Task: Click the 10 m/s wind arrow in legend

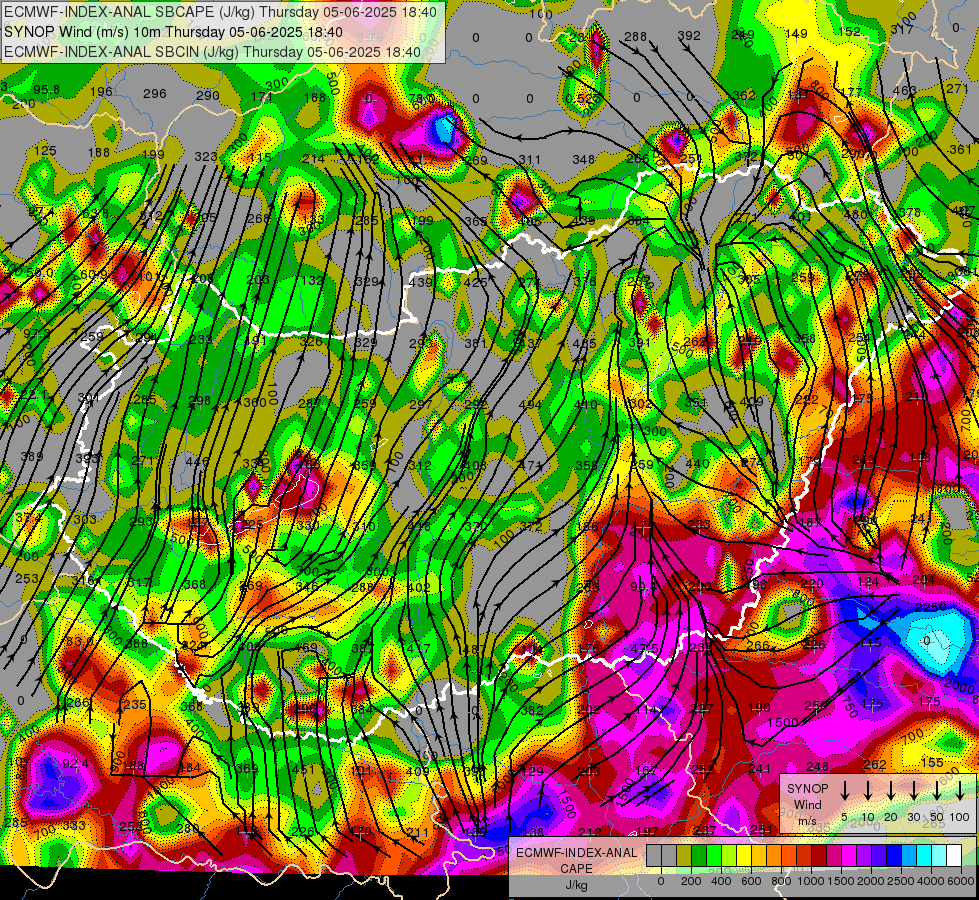Action: (868, 790)
